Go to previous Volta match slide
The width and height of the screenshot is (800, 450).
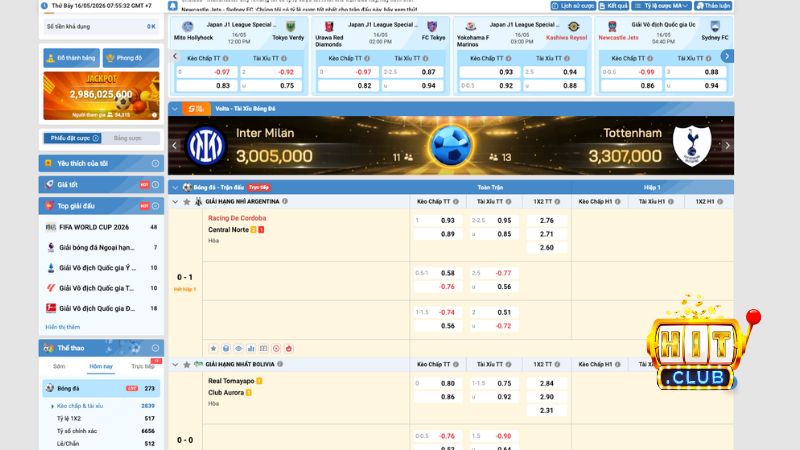click(x=174, y=145)
